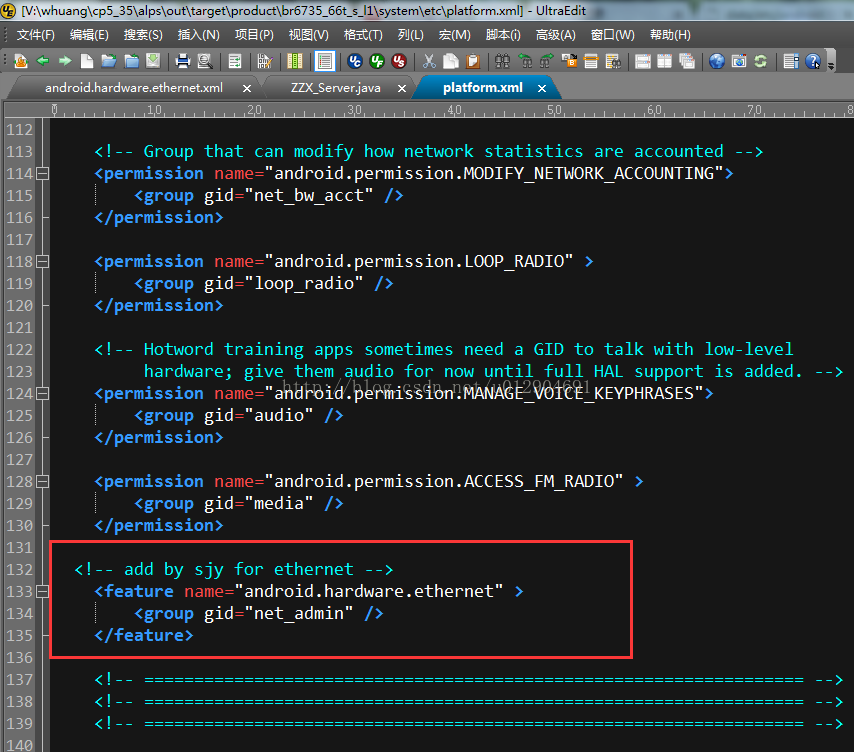Open the 项目(P) menu
Screen dimensions: 854x752
coord(254,35)
